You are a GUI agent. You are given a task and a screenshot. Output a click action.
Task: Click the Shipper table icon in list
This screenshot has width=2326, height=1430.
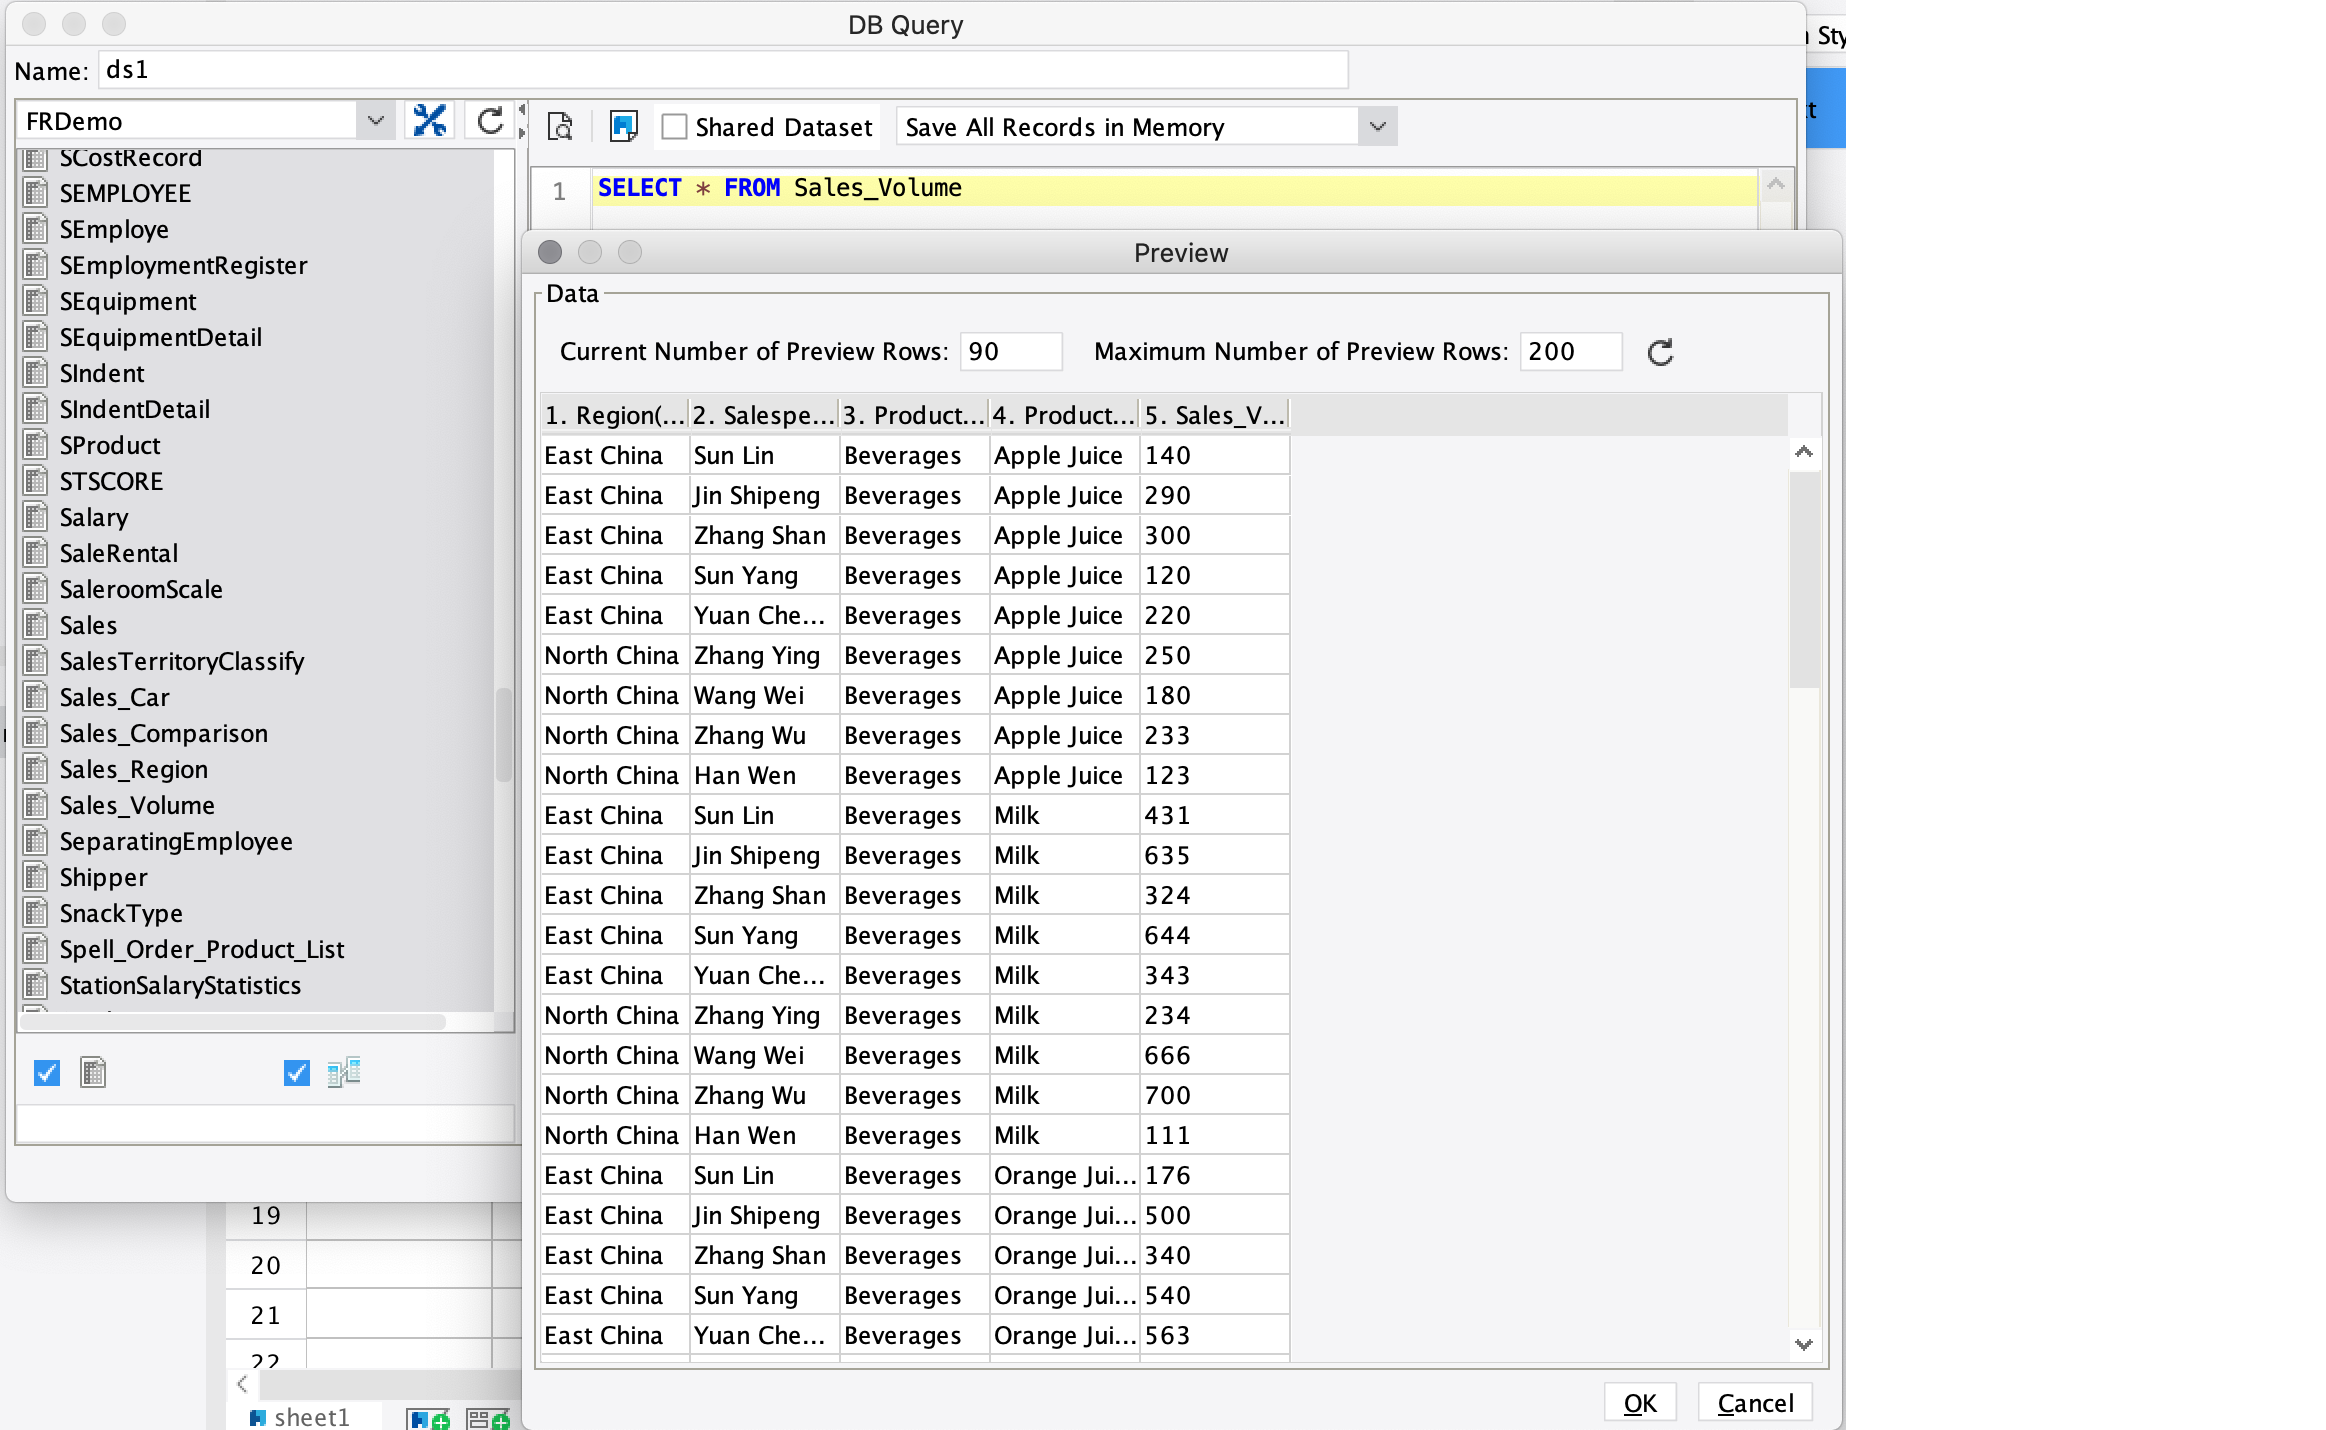pyautogui.click(x=36, y=877)
